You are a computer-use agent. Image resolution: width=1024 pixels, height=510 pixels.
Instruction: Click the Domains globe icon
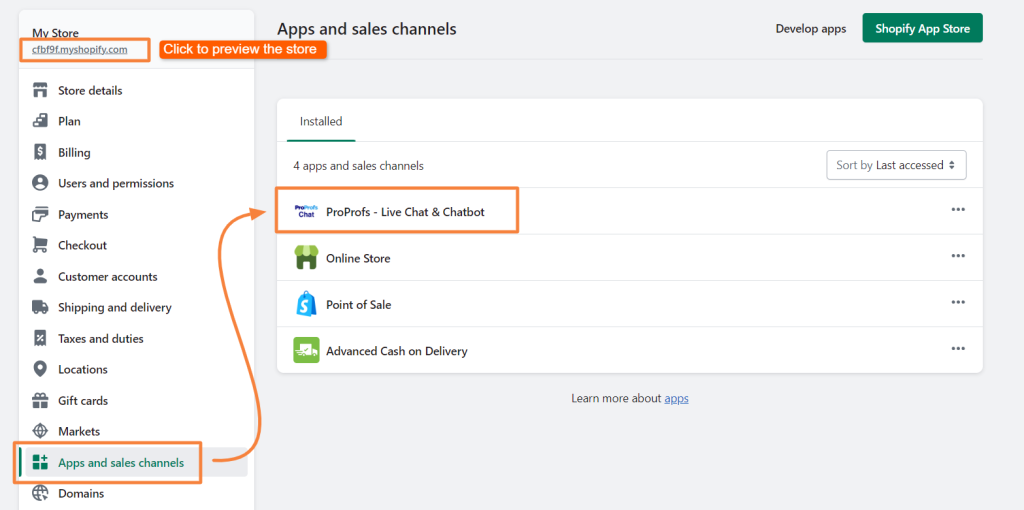[x=40, y=493]
